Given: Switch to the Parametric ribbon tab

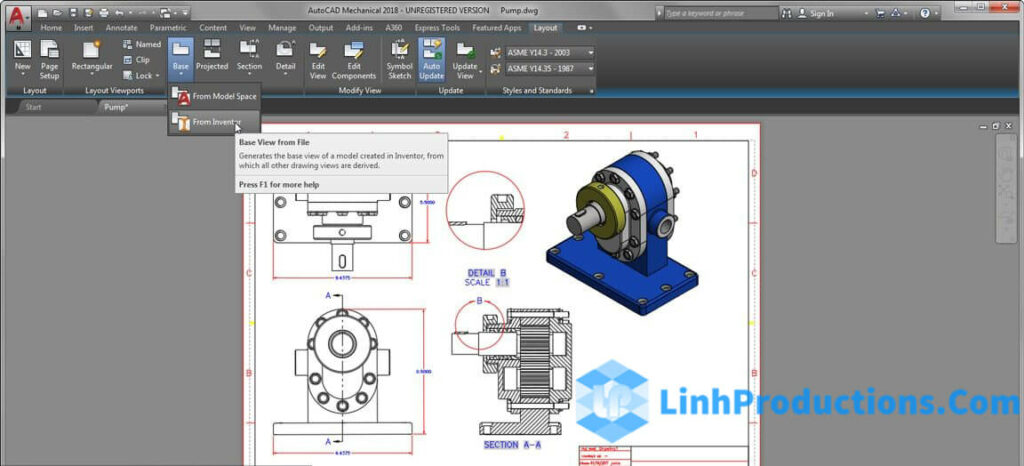Looking at the screenshot, I should (168, 28).
